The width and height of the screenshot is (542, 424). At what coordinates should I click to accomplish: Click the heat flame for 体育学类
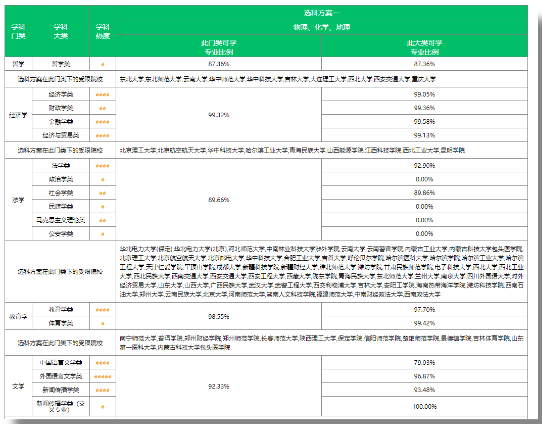pyautogui.click(x=102, y=324)
